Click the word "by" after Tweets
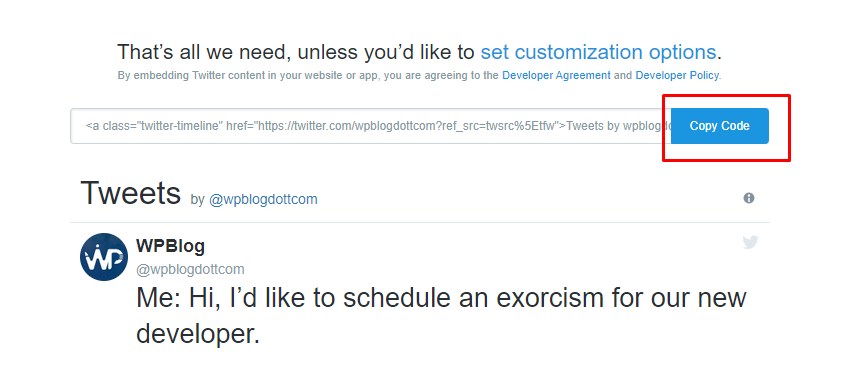Screen dimensions: 855x379 [x=197, y=200]
